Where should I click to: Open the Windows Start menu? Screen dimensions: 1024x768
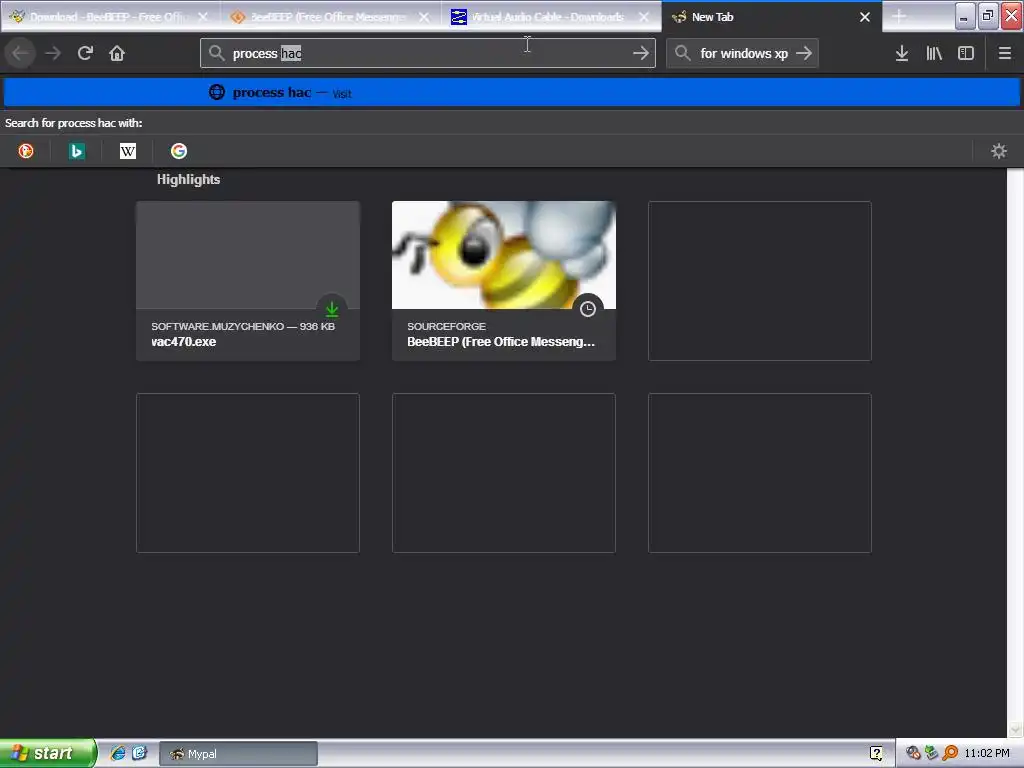47,753
